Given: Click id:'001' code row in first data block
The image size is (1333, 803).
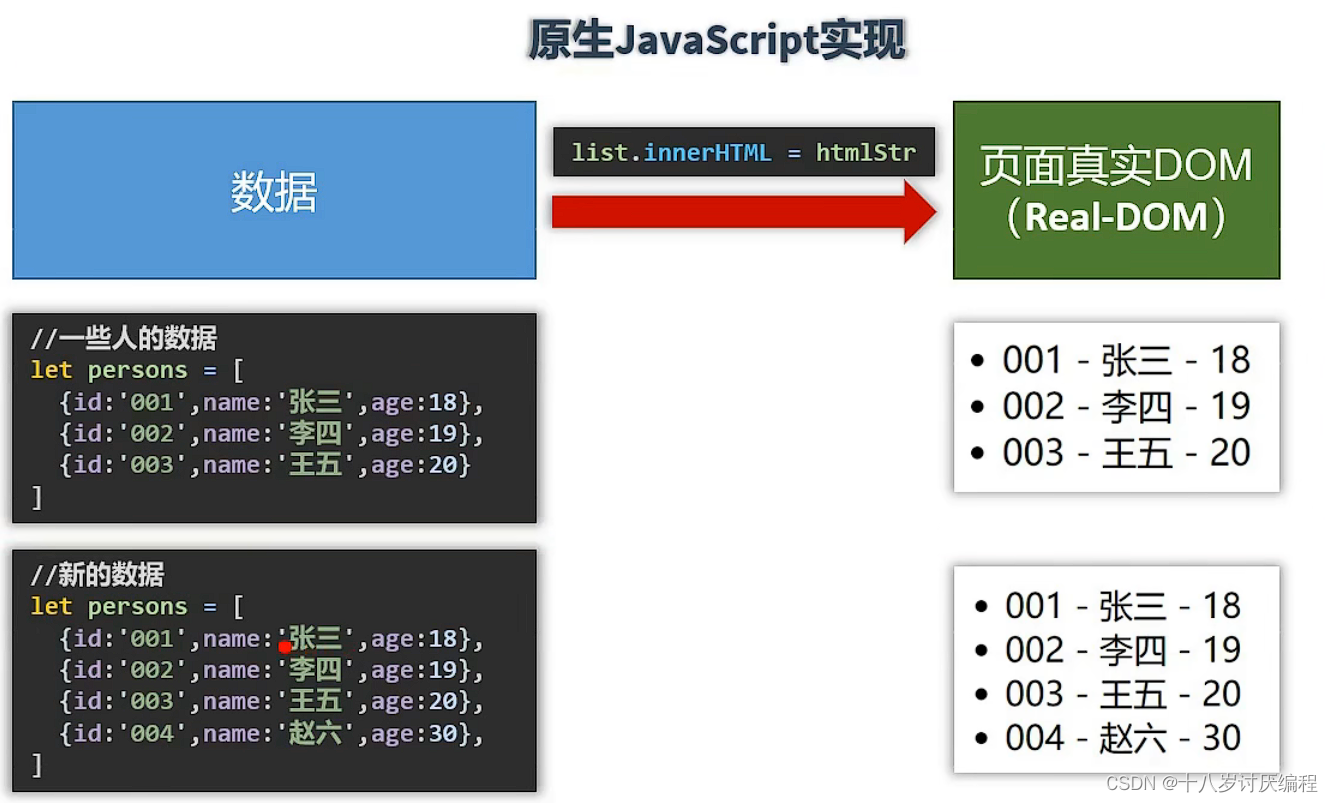Looking at the screenshot, I should tap(271, 402).
